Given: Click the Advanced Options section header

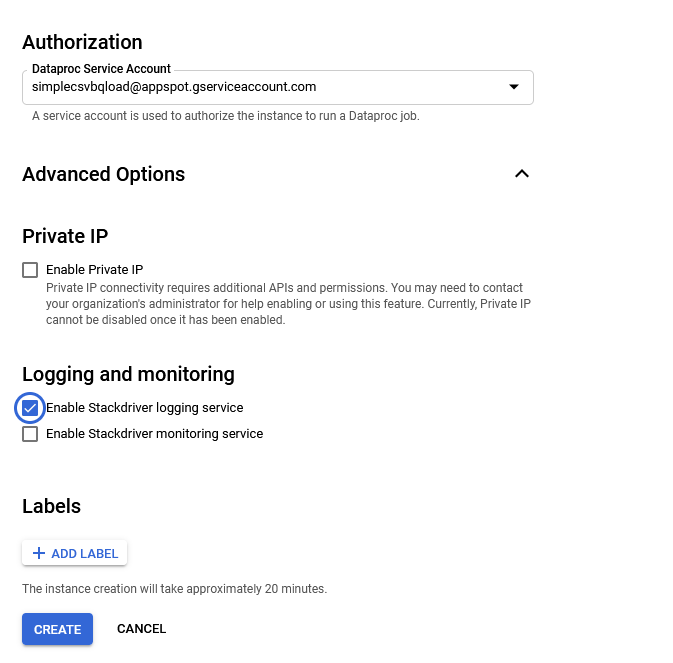Looking at the screenshot, I should (103, 174).
